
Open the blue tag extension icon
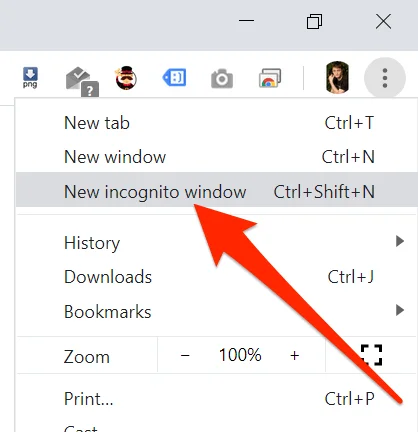[174, 78]
